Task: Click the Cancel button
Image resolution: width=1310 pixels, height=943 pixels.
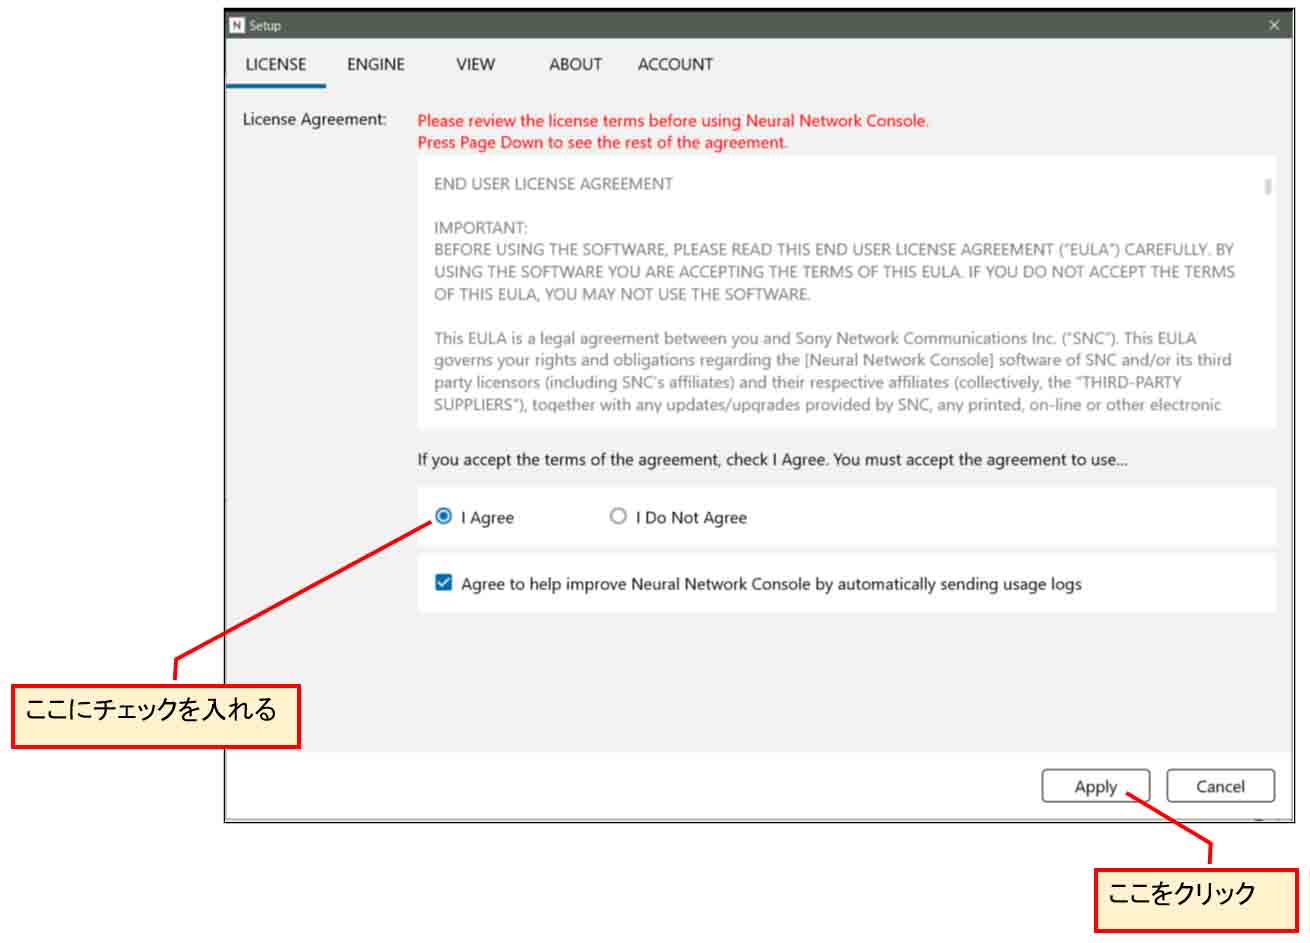Action: 1220,786
